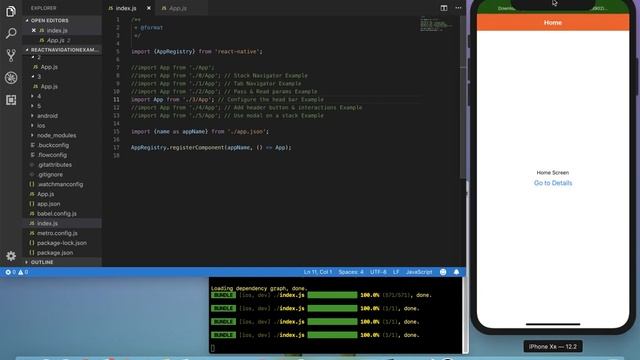640x360 pixels.
Task: Focus the terminal prompt cursor
Action: pyautogui.click(x=213, y=348)
